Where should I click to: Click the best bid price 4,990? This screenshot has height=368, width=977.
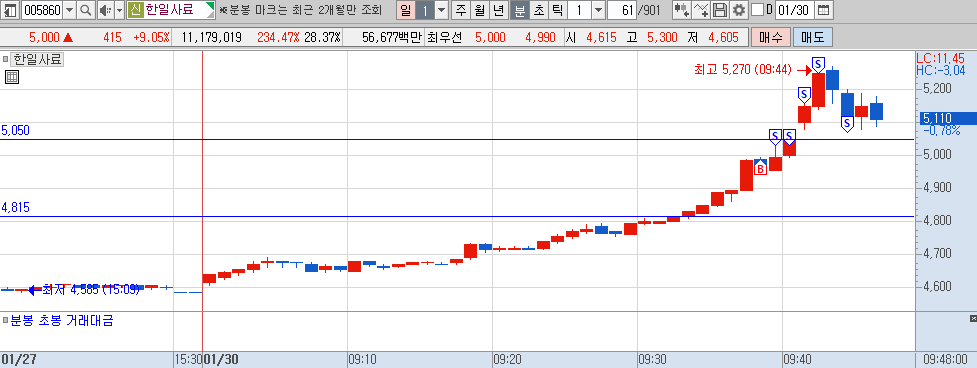[x=540, y=38]
